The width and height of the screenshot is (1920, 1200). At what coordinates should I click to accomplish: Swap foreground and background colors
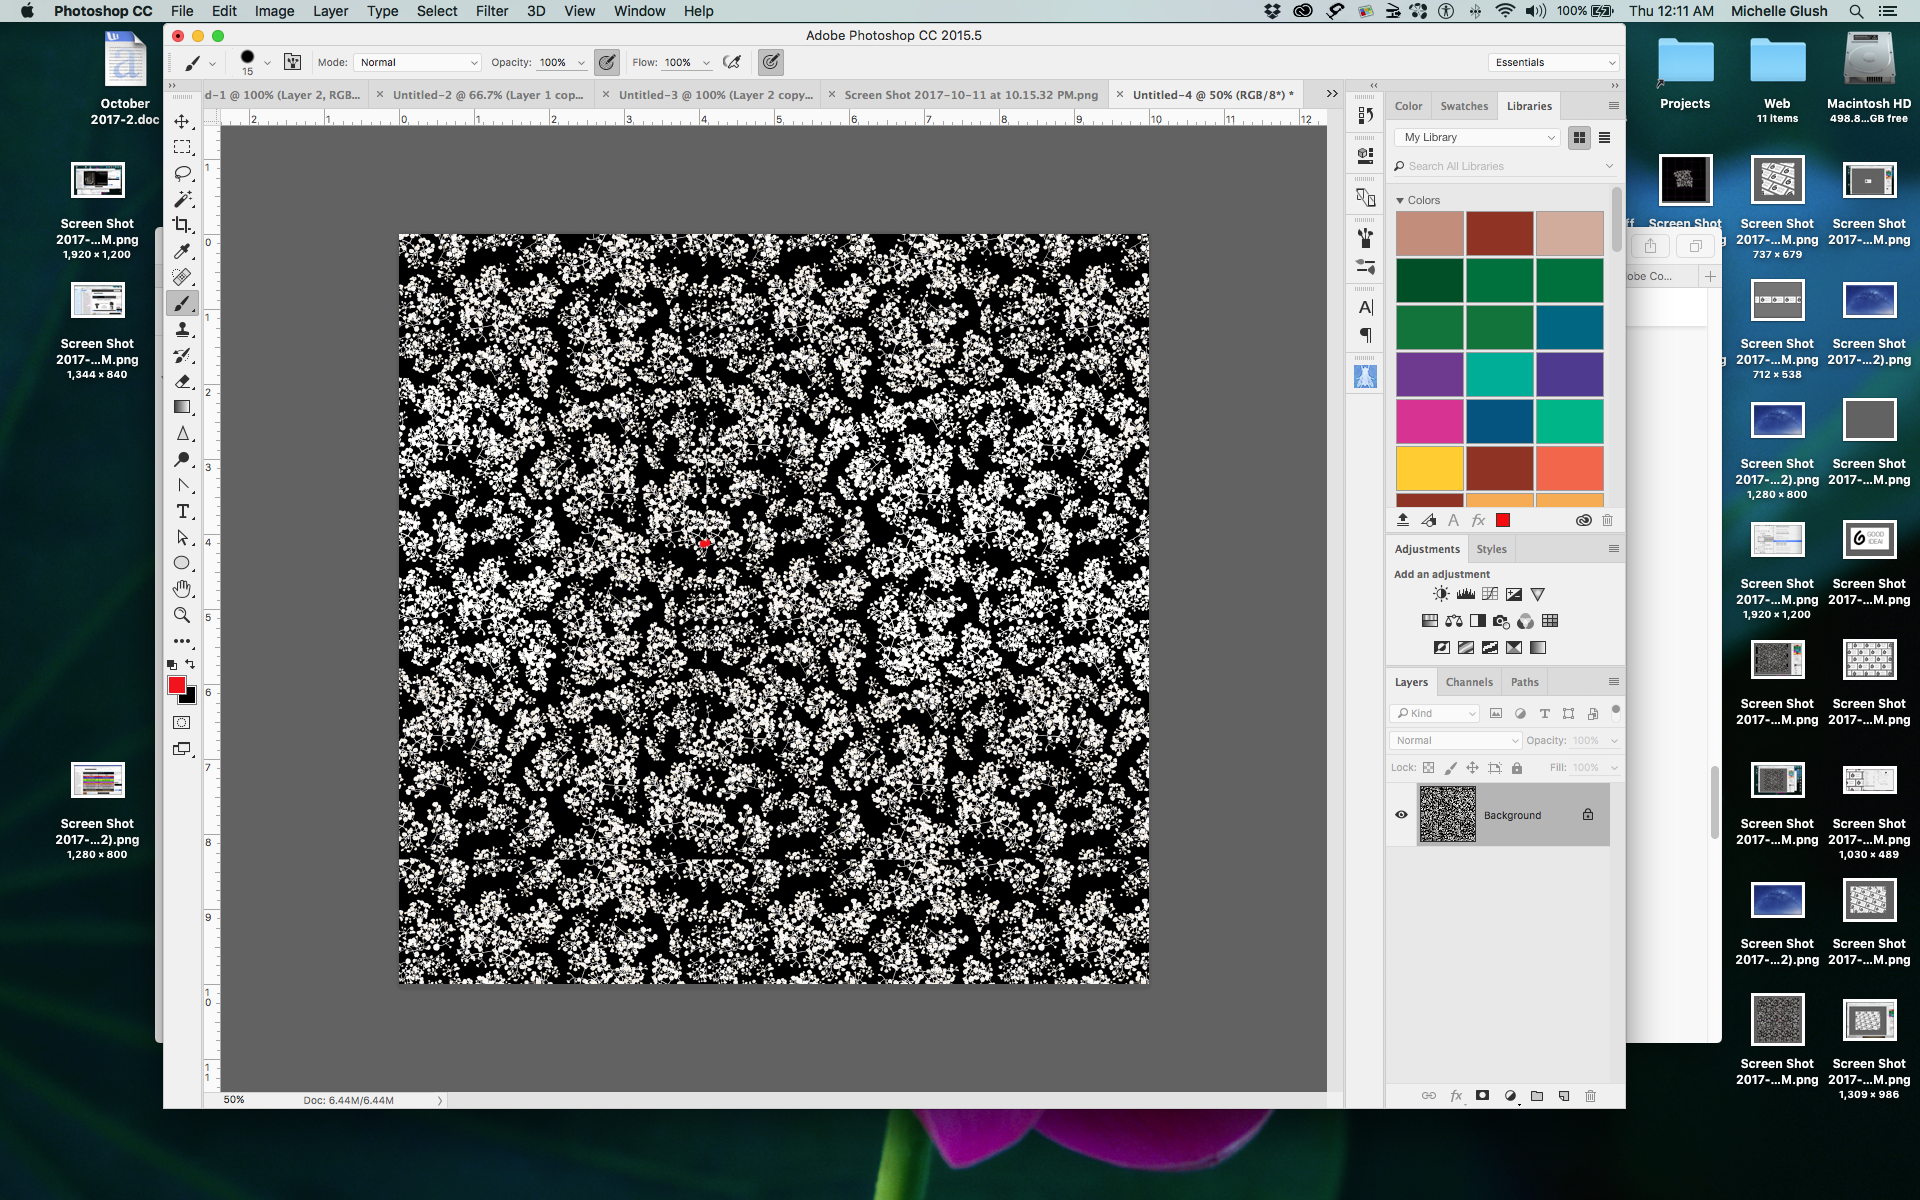coord(190,664)
